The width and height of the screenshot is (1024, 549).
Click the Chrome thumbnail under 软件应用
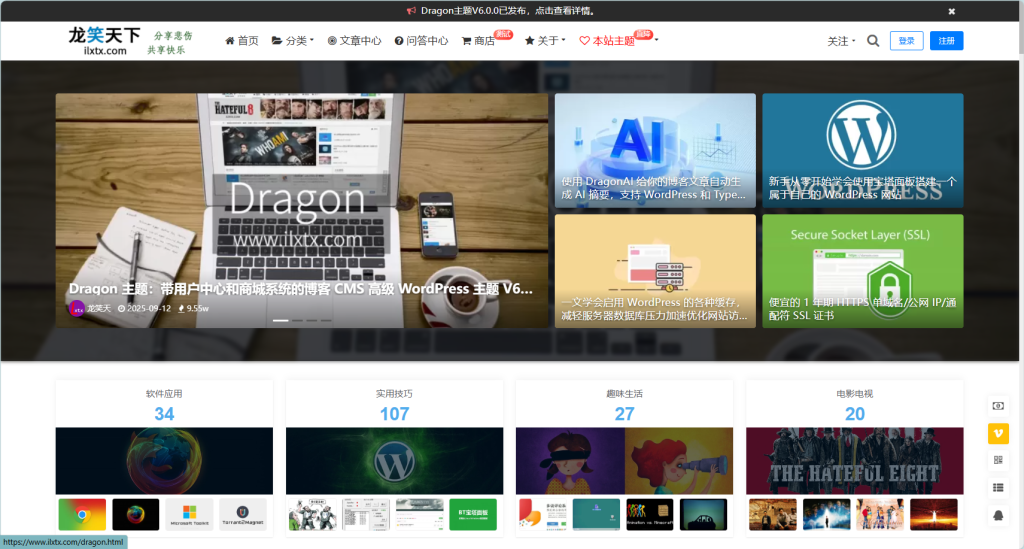[82, 514]
